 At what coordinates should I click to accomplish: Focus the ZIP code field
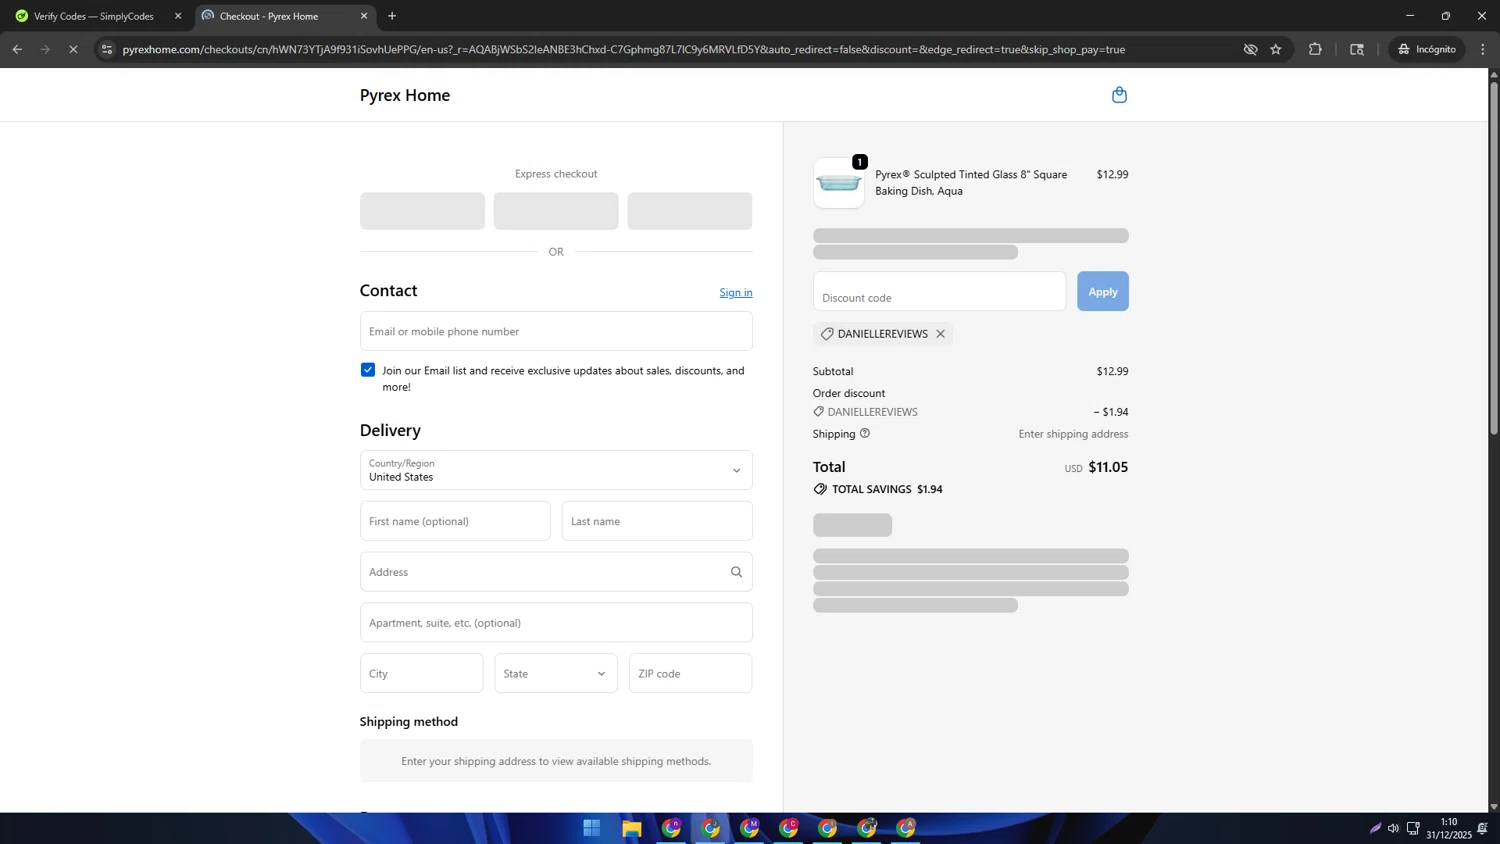pyautogui.click(x=690, y=673)
